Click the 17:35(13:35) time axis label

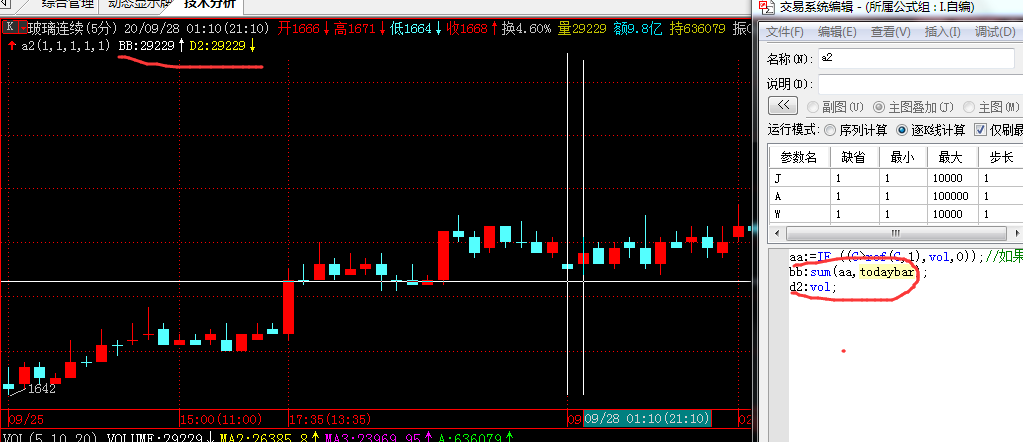pos(331,418)
